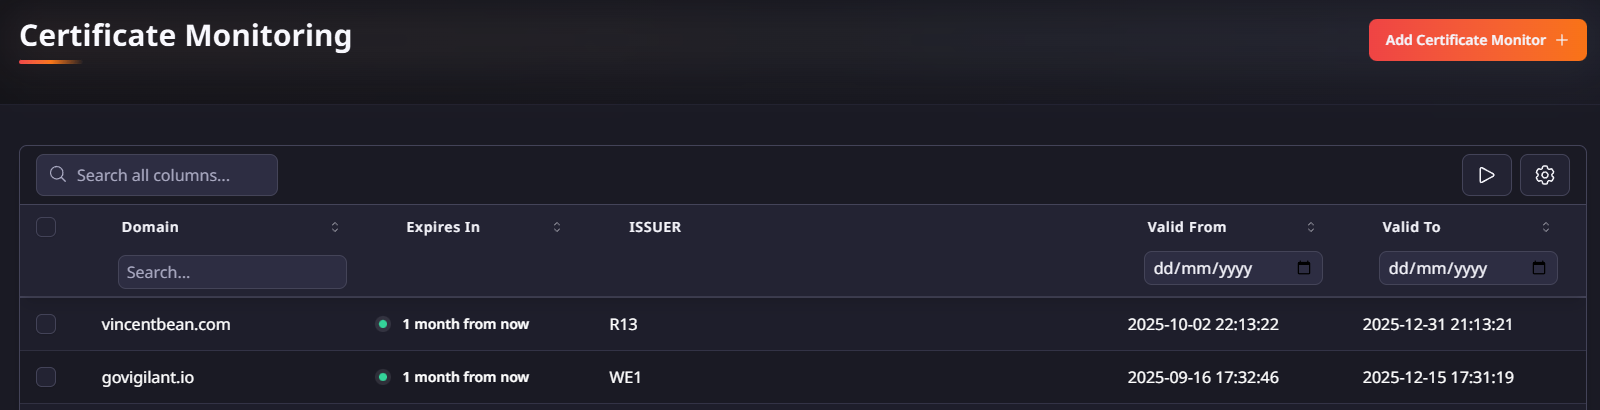Click the magnifier icon in search bar
1600x410 pixels.
pyautogui.click(x=58, y=174)
